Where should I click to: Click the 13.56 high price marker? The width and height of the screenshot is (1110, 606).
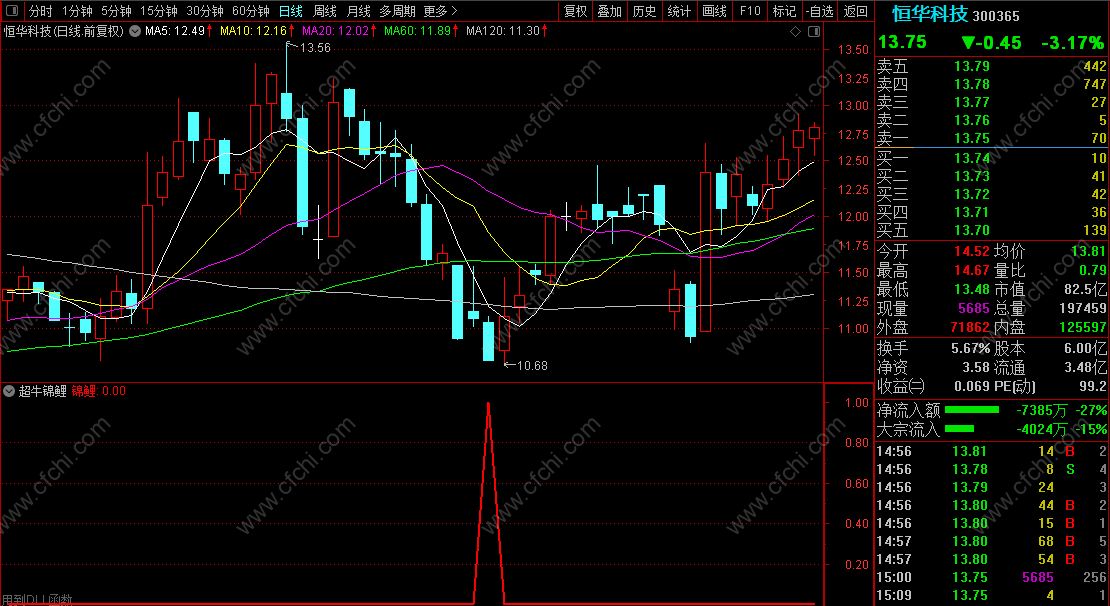click(315, 48)
